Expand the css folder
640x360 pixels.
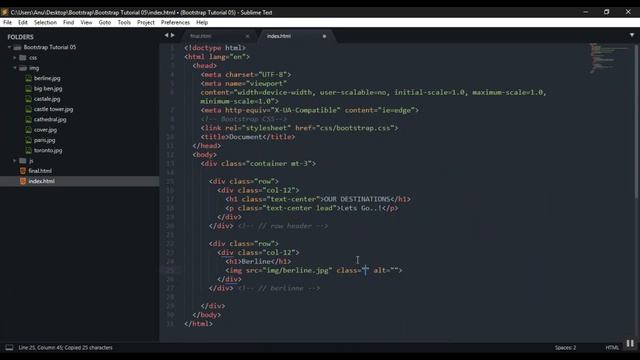coord(15,58)
